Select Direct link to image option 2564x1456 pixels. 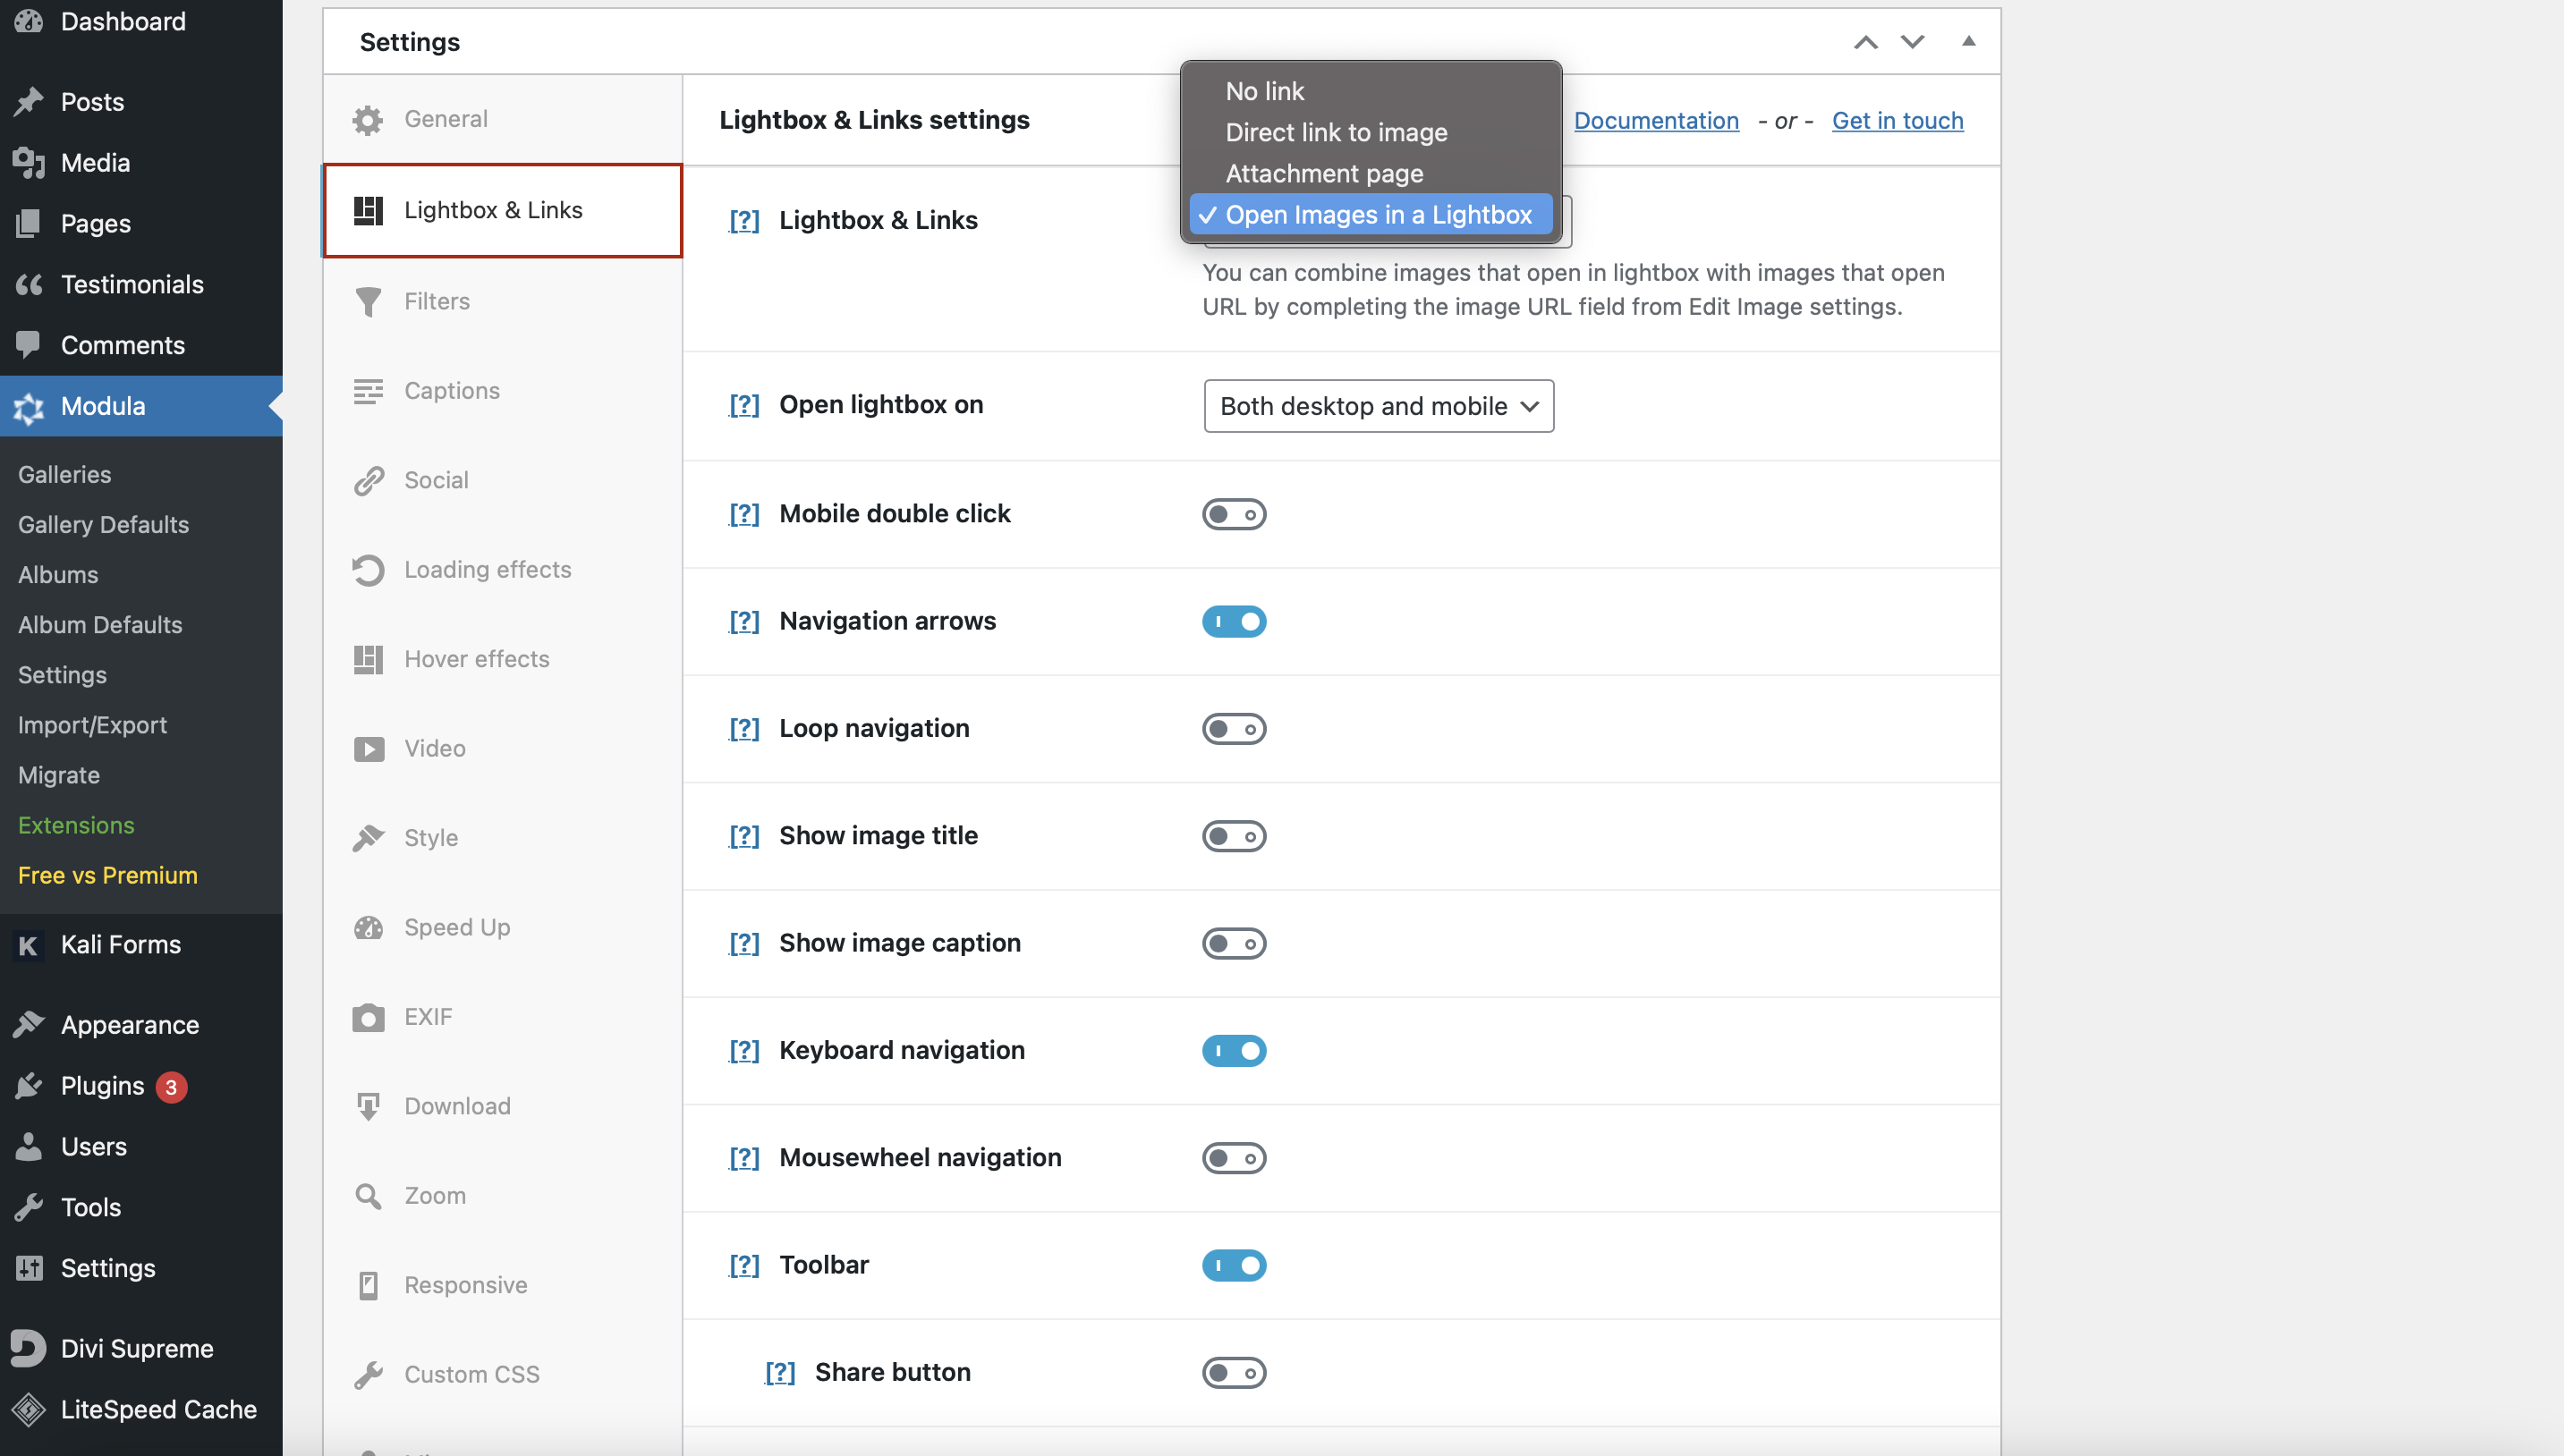(x=1337, y=131)
